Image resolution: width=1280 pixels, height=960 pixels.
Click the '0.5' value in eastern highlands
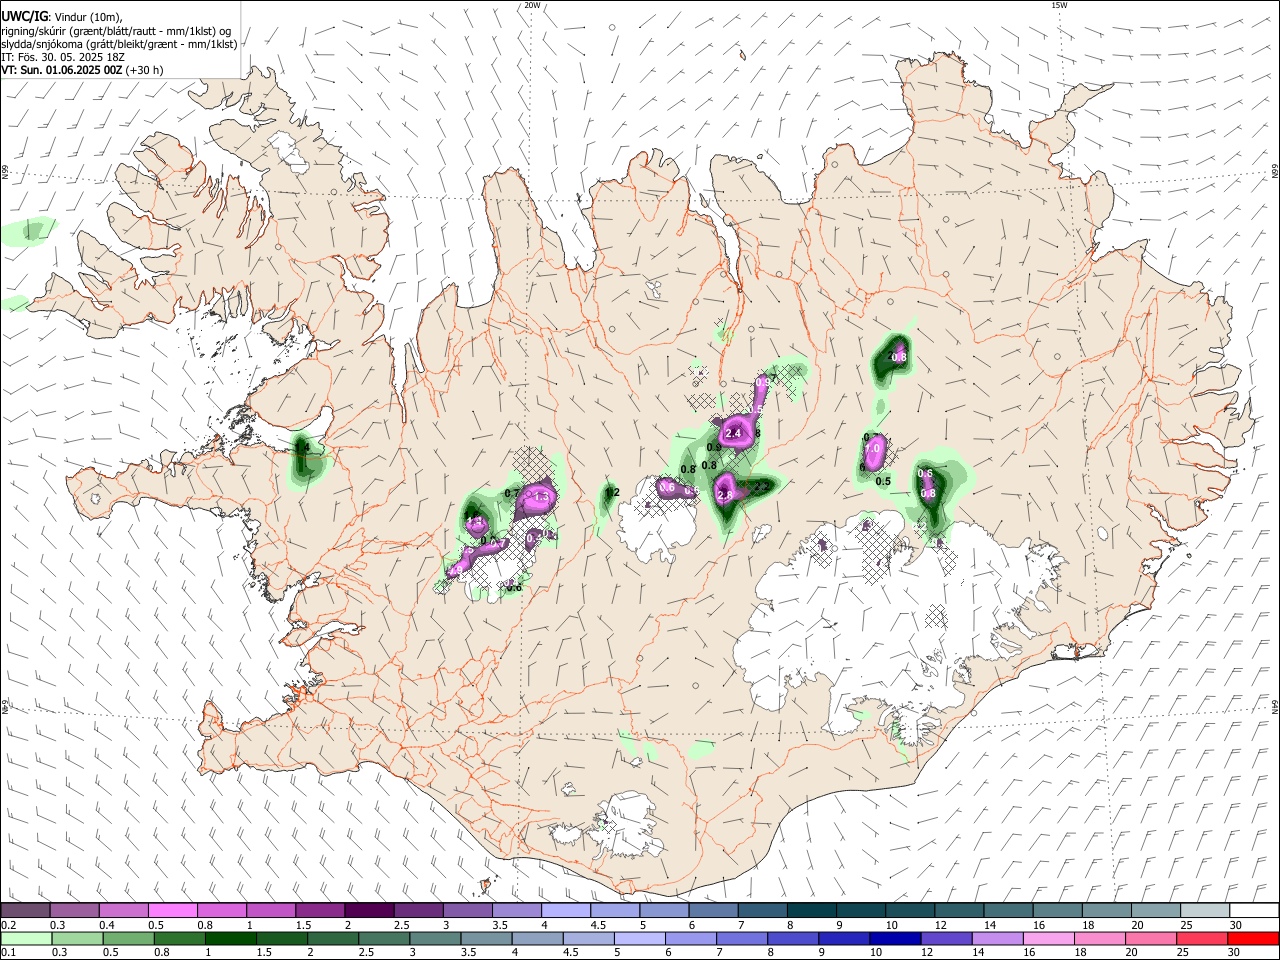pos(883,481)
